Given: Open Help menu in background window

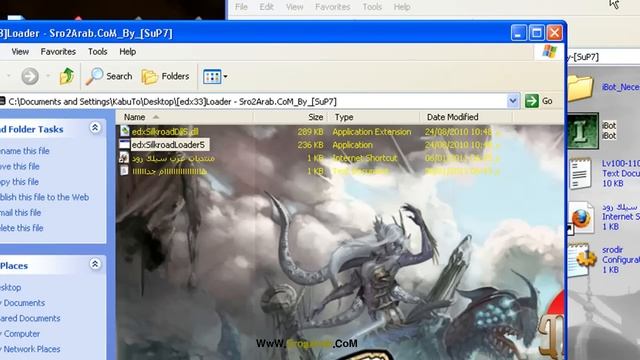Looking at the screenshot, I should [x=402, y=7].
